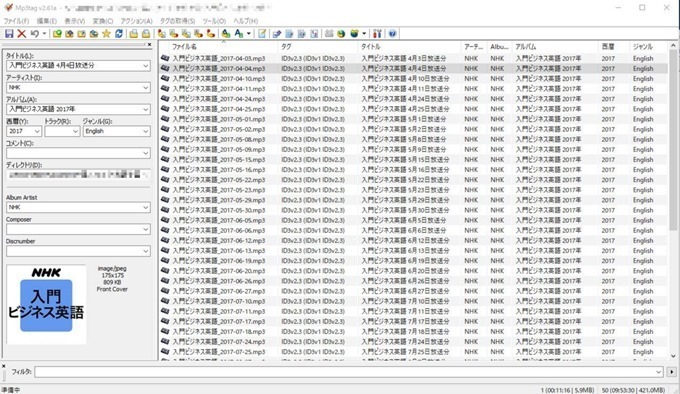Open the ツール(O) menu
Viewport: 680px width, 394px height.
click(x=214, y=21)
